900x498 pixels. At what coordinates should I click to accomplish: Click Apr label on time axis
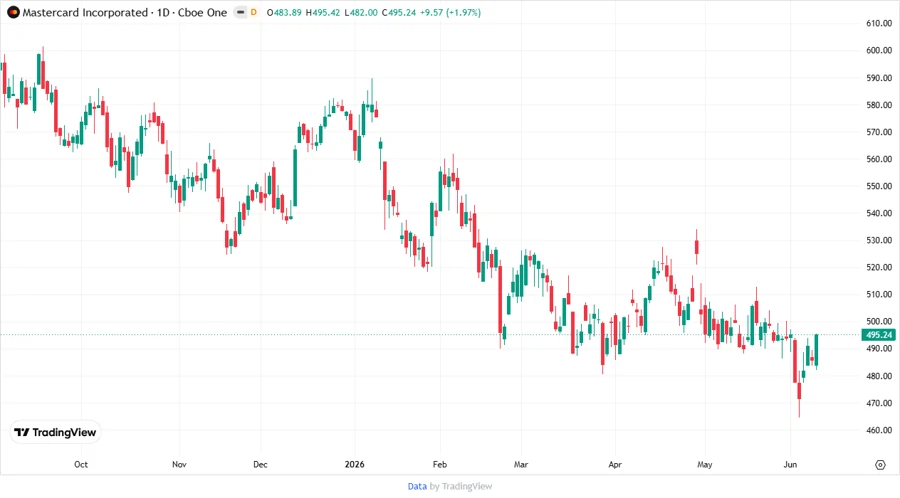click(615, 465)
